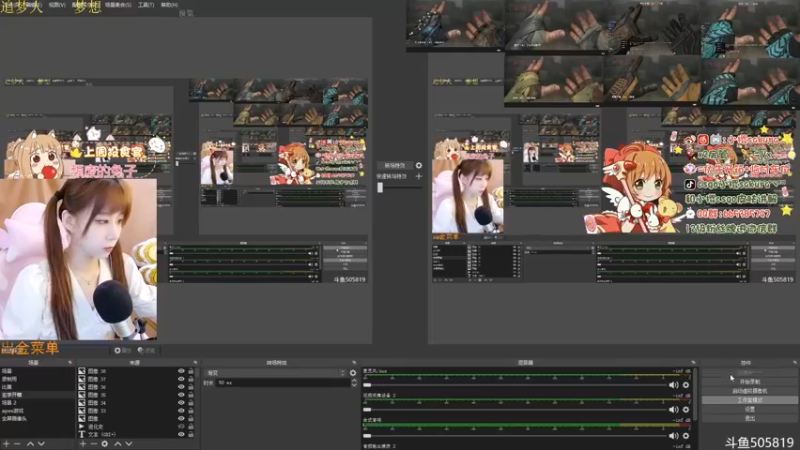Open the 工具(T) menu
This screenshot has height=450, width=800.
(x=146, y=5)
